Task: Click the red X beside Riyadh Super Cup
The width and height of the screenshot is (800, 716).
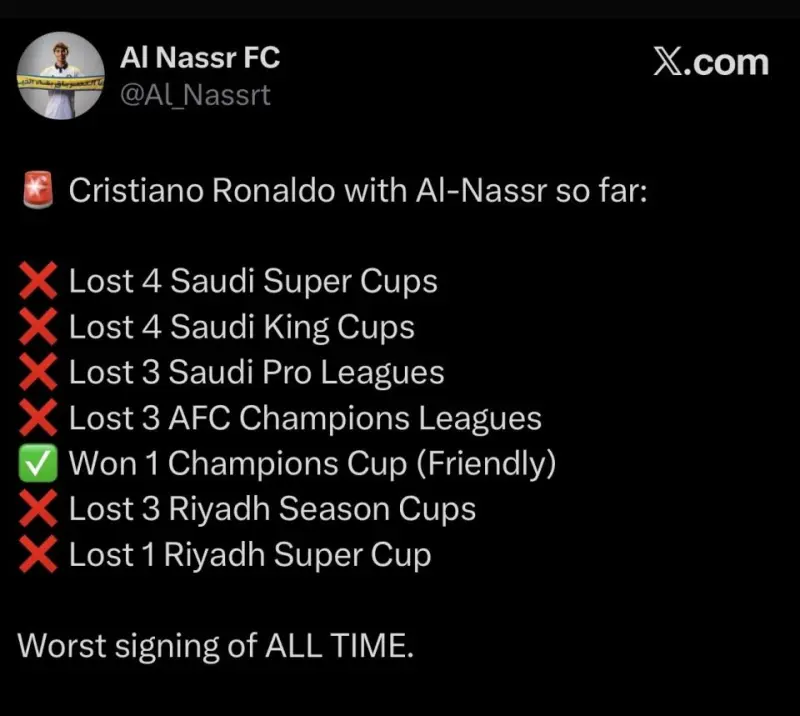Action: click(x=37, y=555)
